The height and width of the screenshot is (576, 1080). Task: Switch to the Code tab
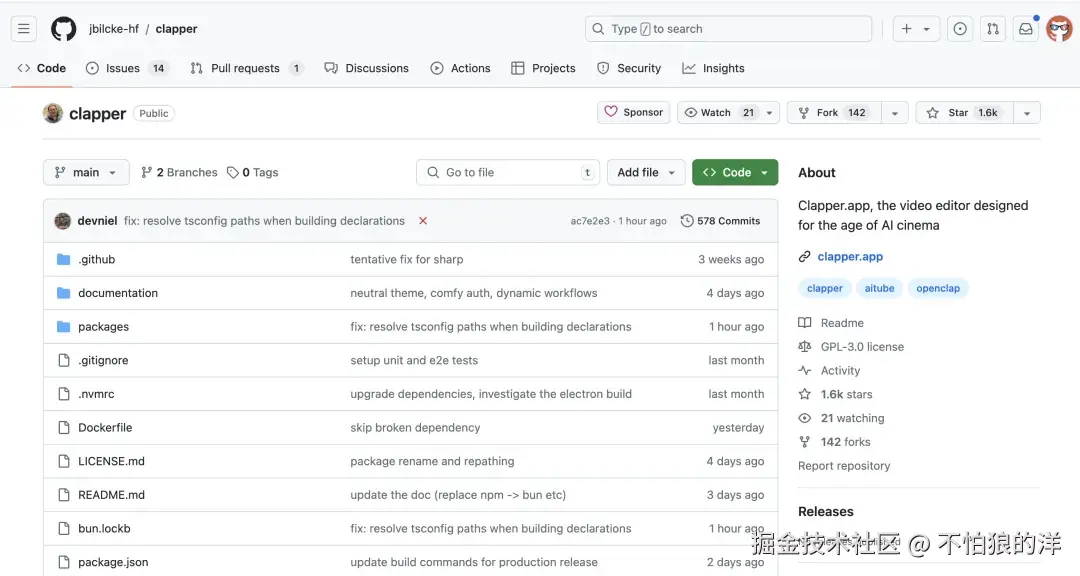[x=42, y=68]
